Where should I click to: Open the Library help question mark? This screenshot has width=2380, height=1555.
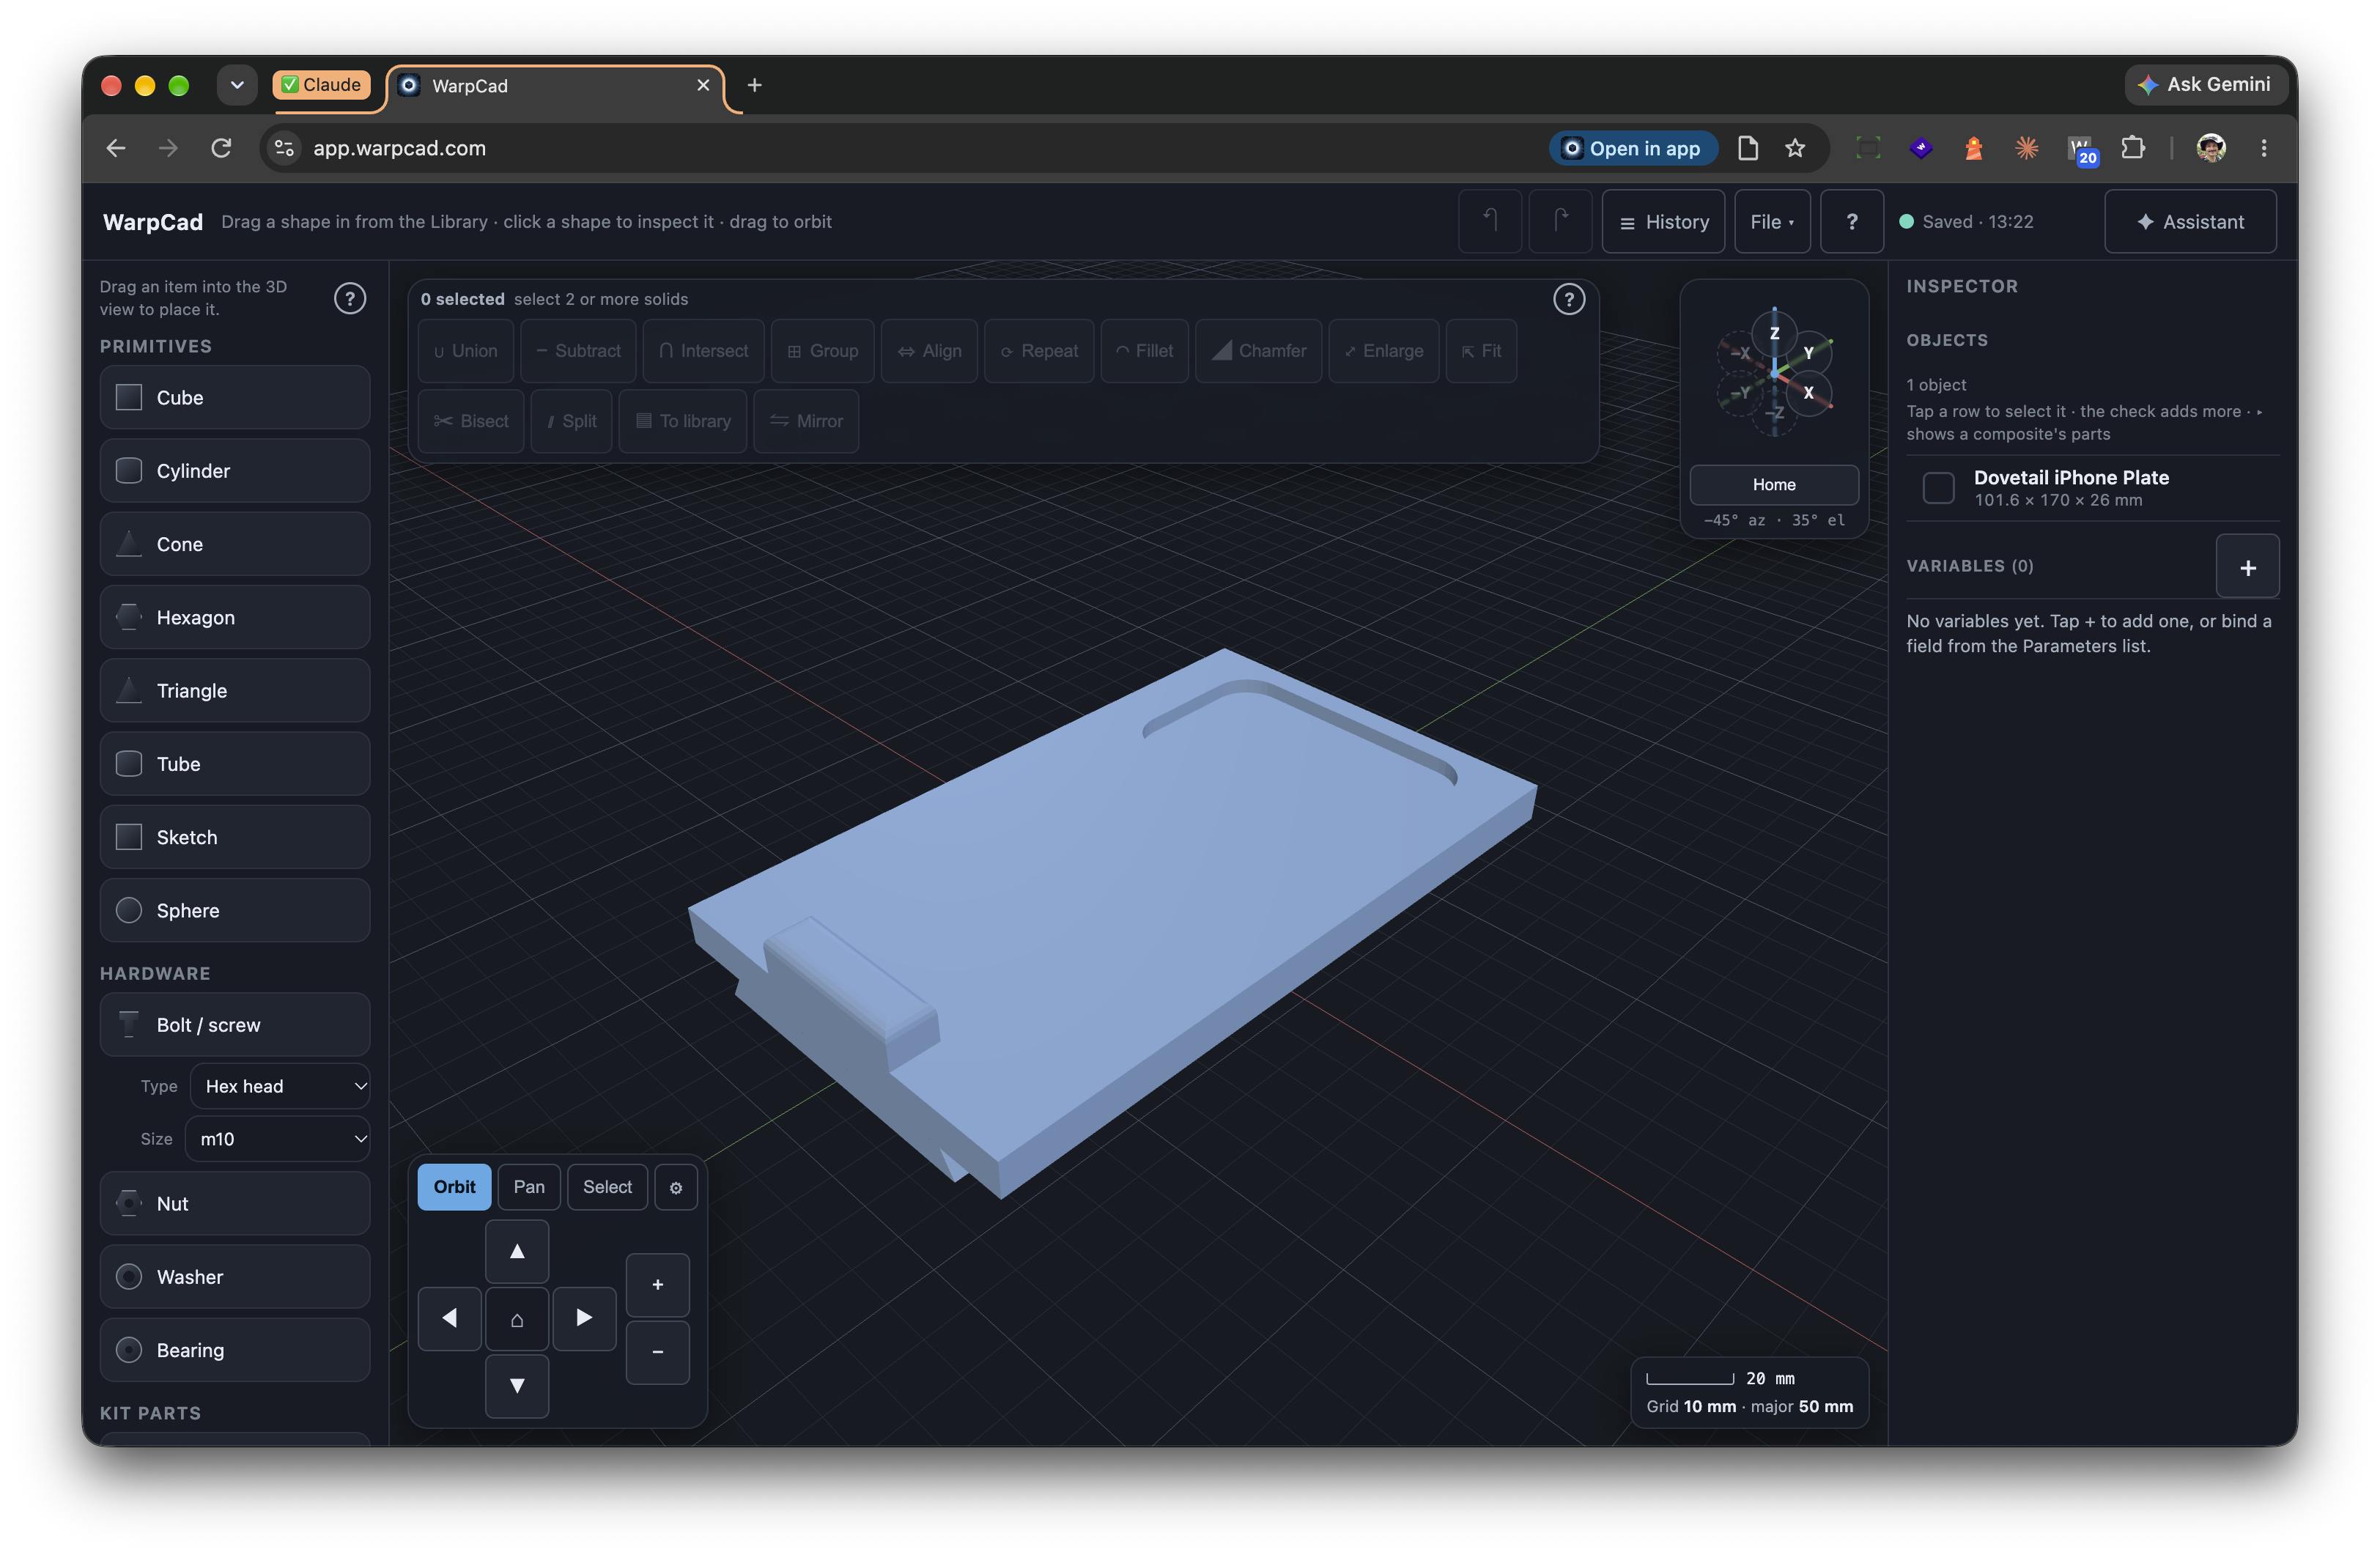[349, 298]
